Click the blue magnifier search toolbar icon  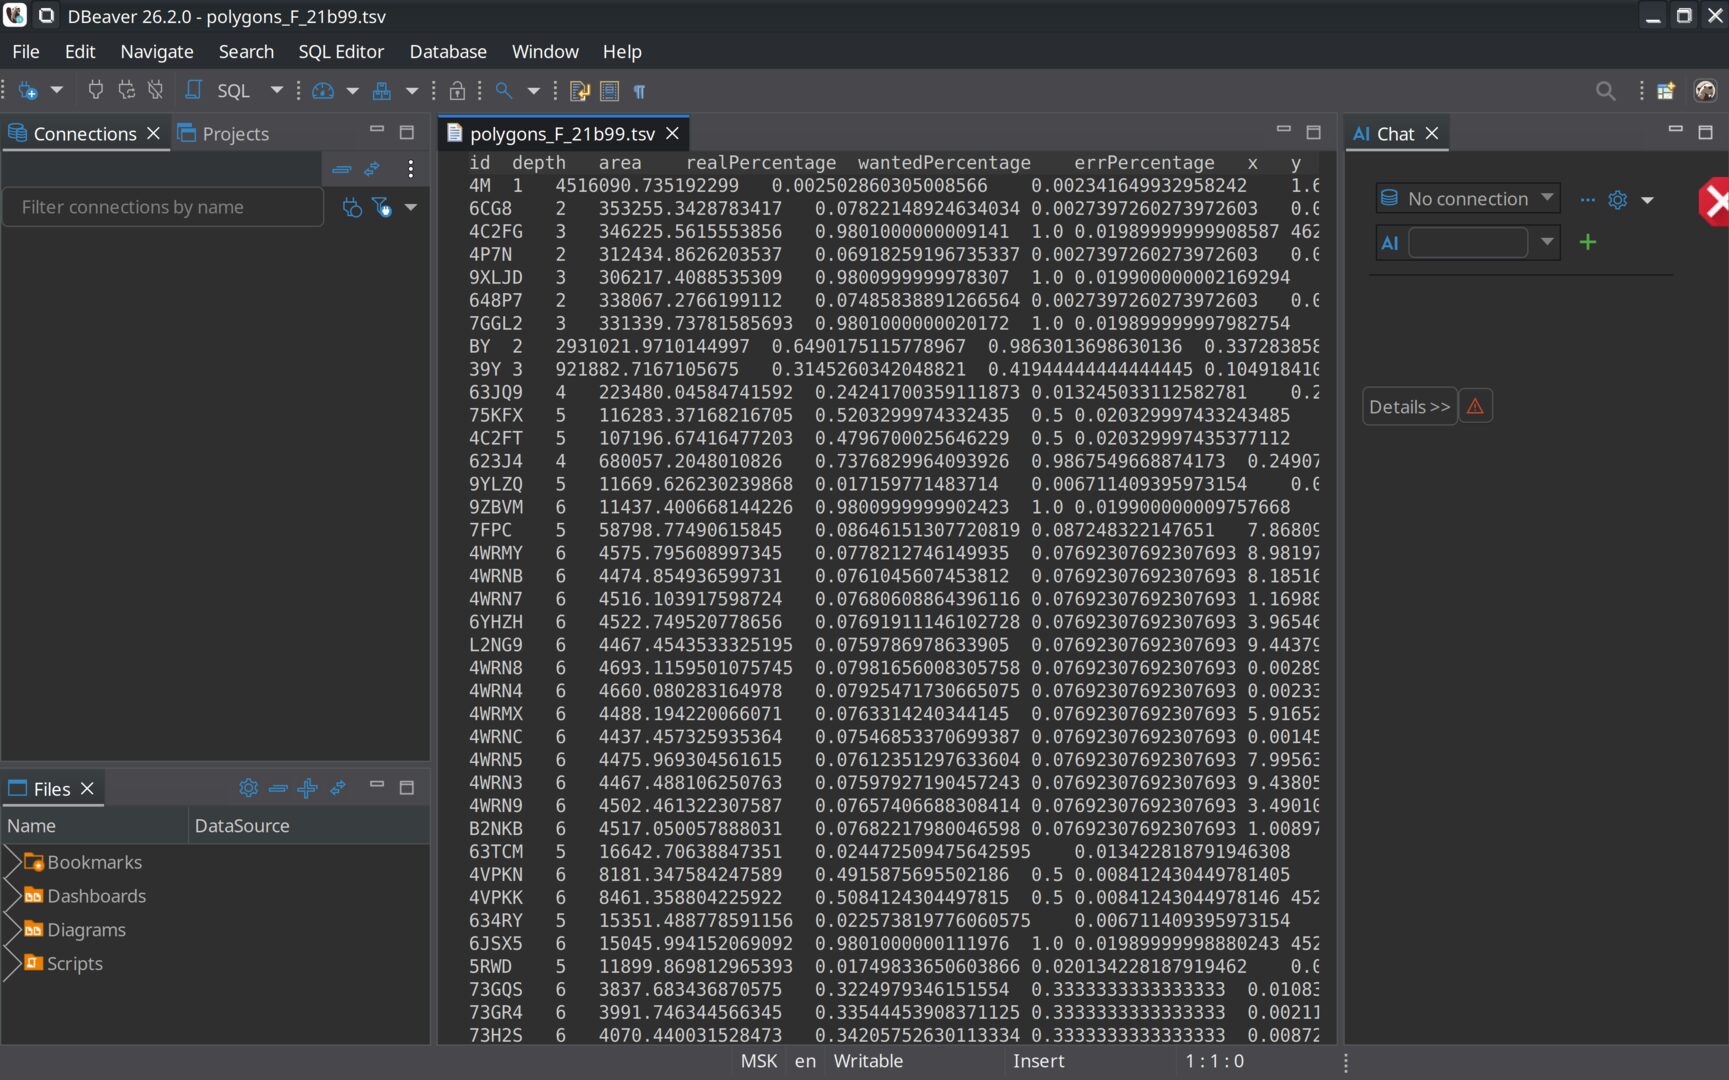point(504,91)
